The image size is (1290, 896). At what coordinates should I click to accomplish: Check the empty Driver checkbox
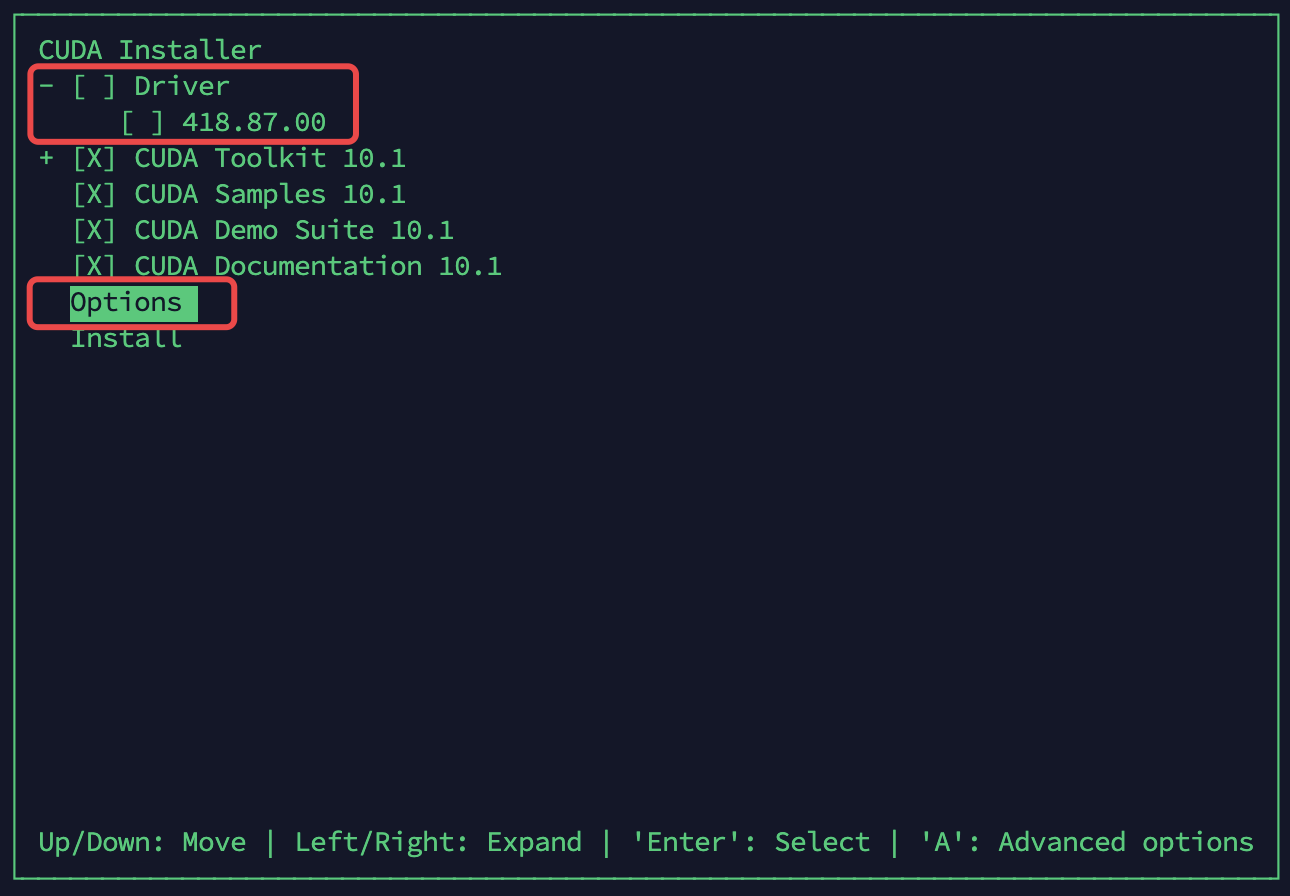pos(94,86)
